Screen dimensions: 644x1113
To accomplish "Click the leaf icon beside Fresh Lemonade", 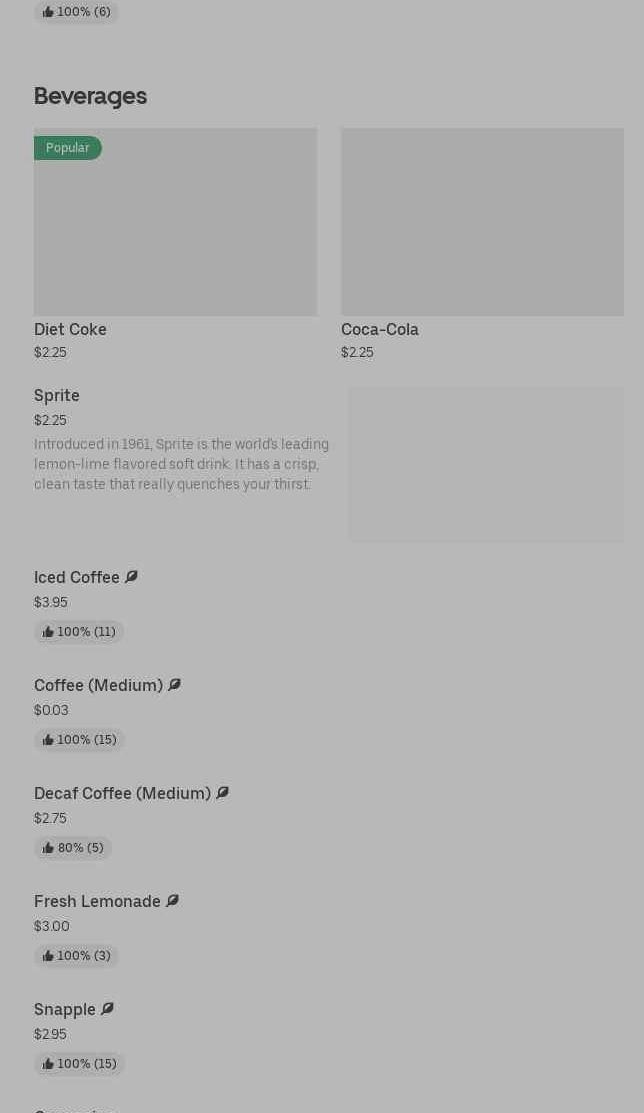I will [x=172, y=901].
